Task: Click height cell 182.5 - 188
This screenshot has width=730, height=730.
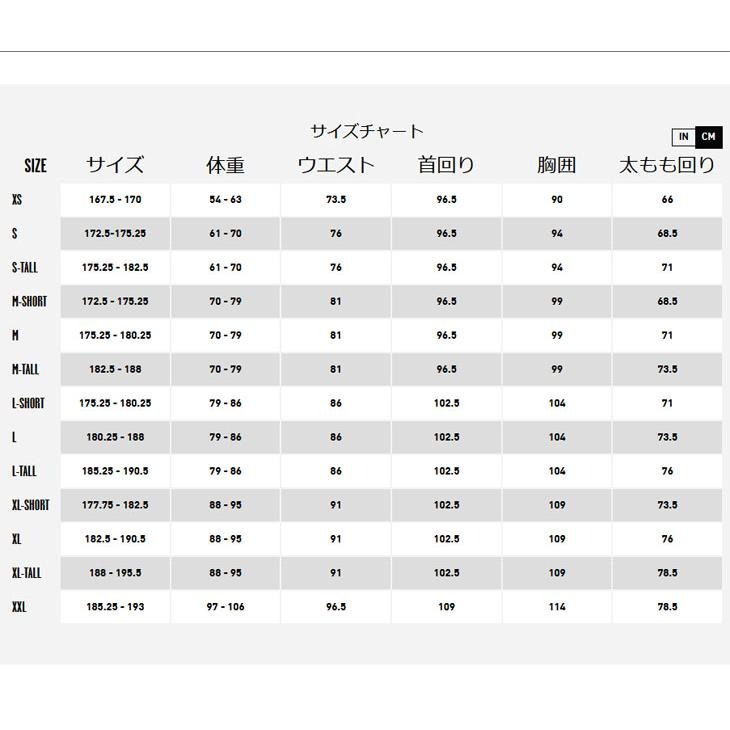Action: coord(115,369)
